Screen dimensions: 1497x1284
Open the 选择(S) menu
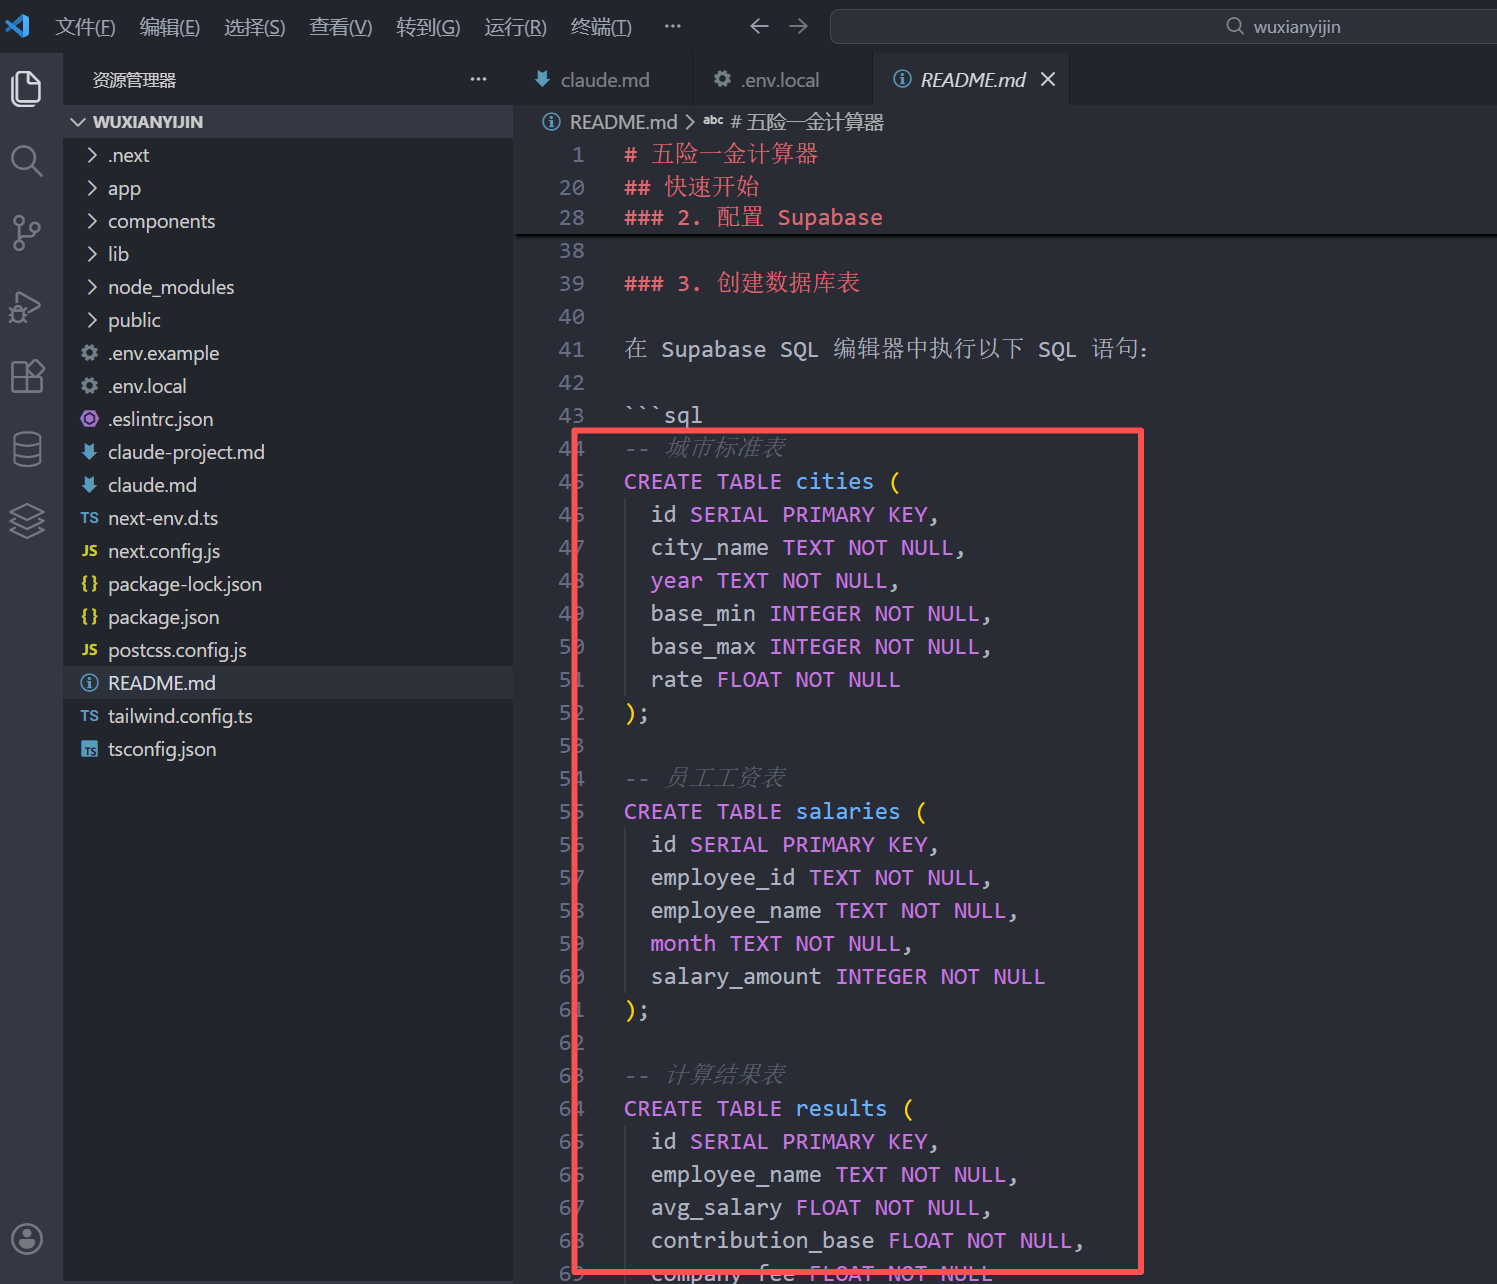[255, 27]
